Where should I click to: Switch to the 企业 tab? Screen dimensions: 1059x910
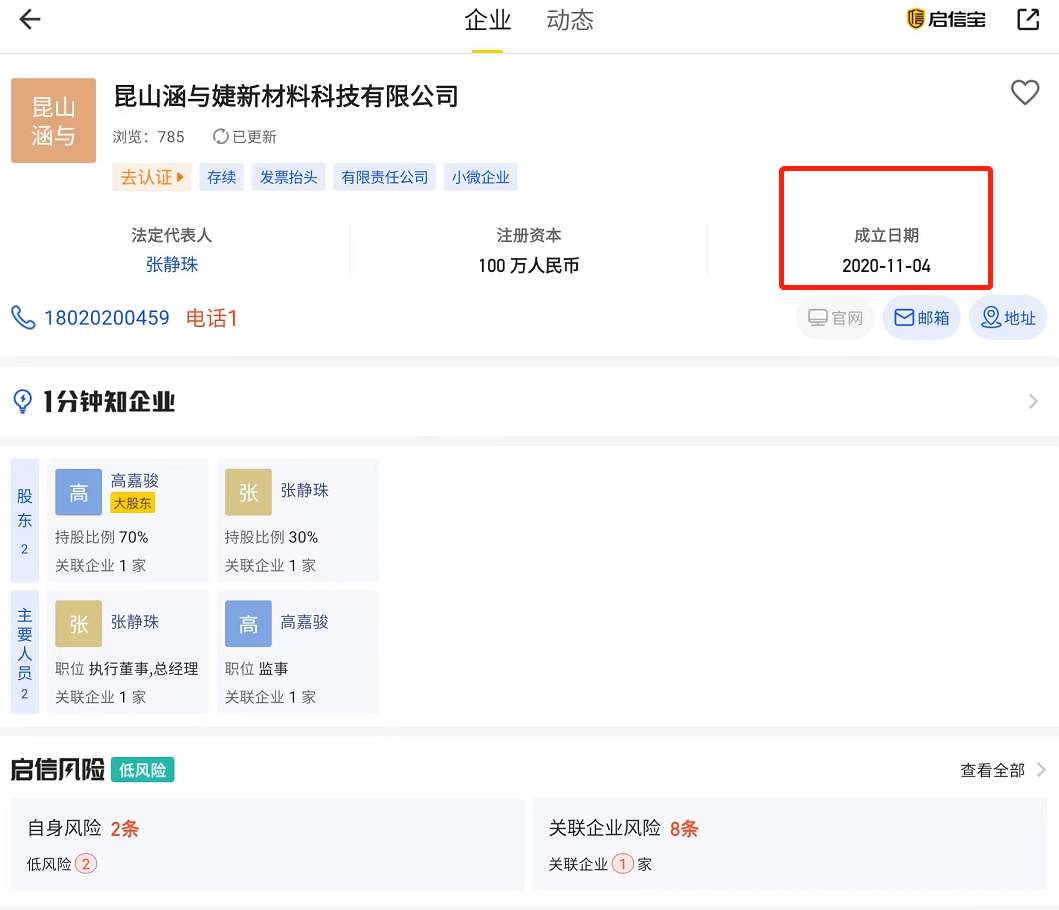pos(488,20)
